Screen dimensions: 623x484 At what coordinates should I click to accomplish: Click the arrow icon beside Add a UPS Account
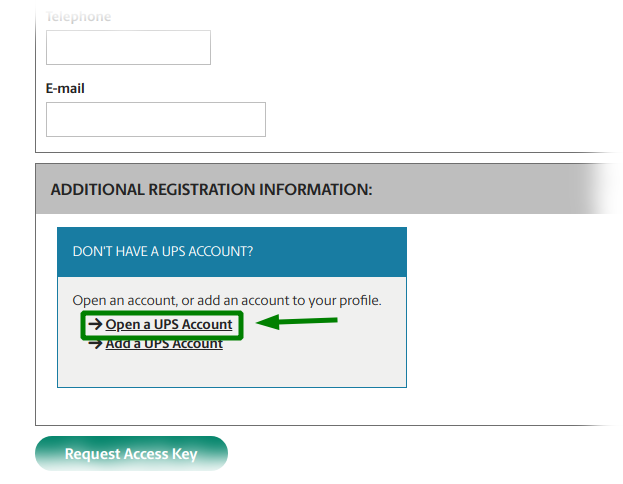[x=95, y=344]
